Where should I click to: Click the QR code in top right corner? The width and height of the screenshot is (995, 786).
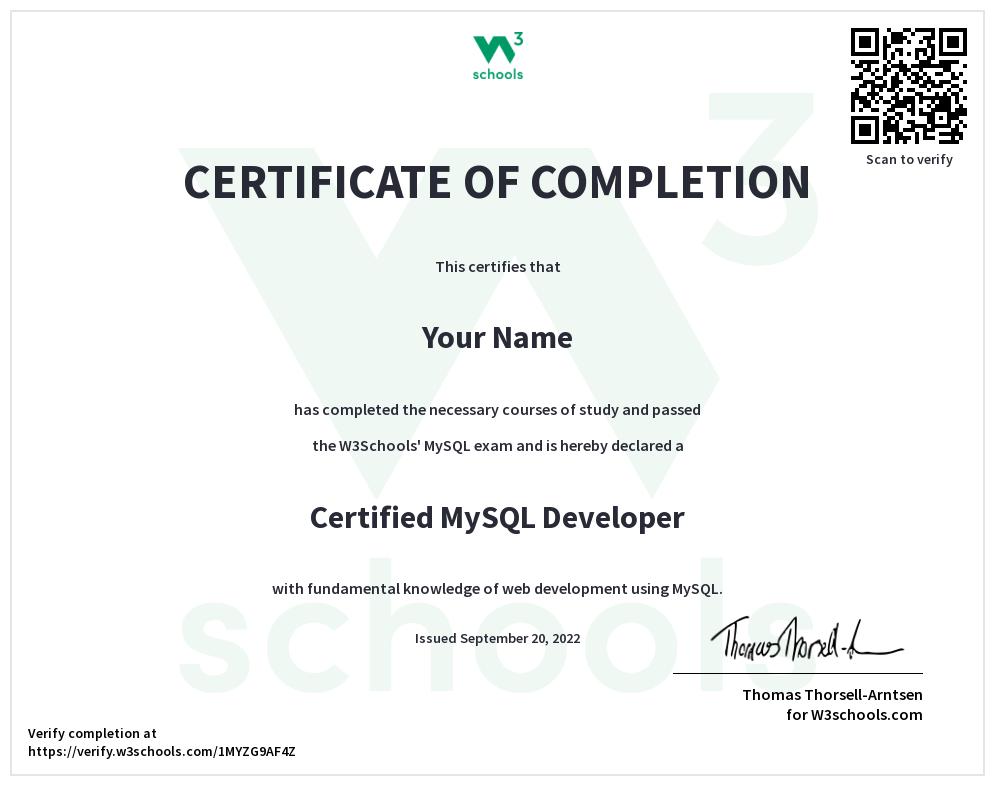[908, 85]
